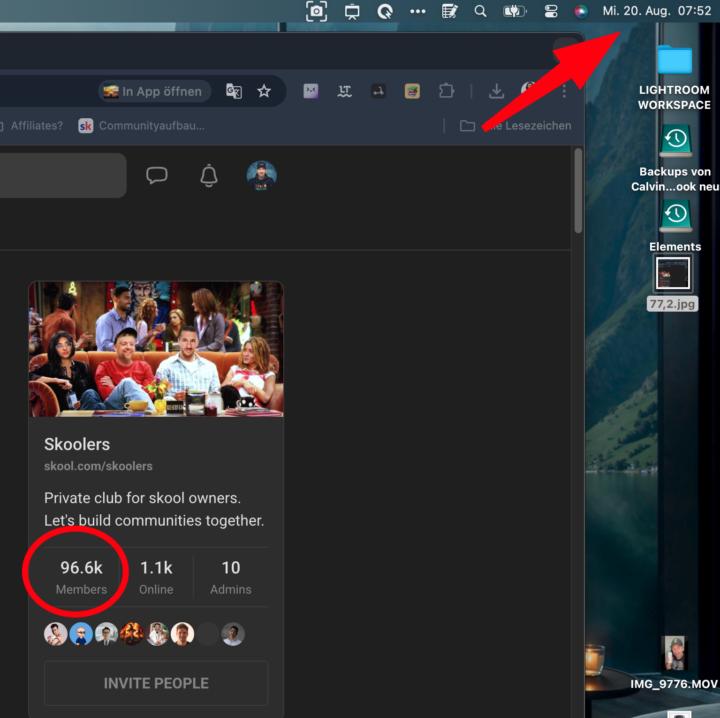Image resolution: width=720 pixels, height=718 pixels.
Task: Open the browser three-dot menu
Action: (x=564, y=91)
